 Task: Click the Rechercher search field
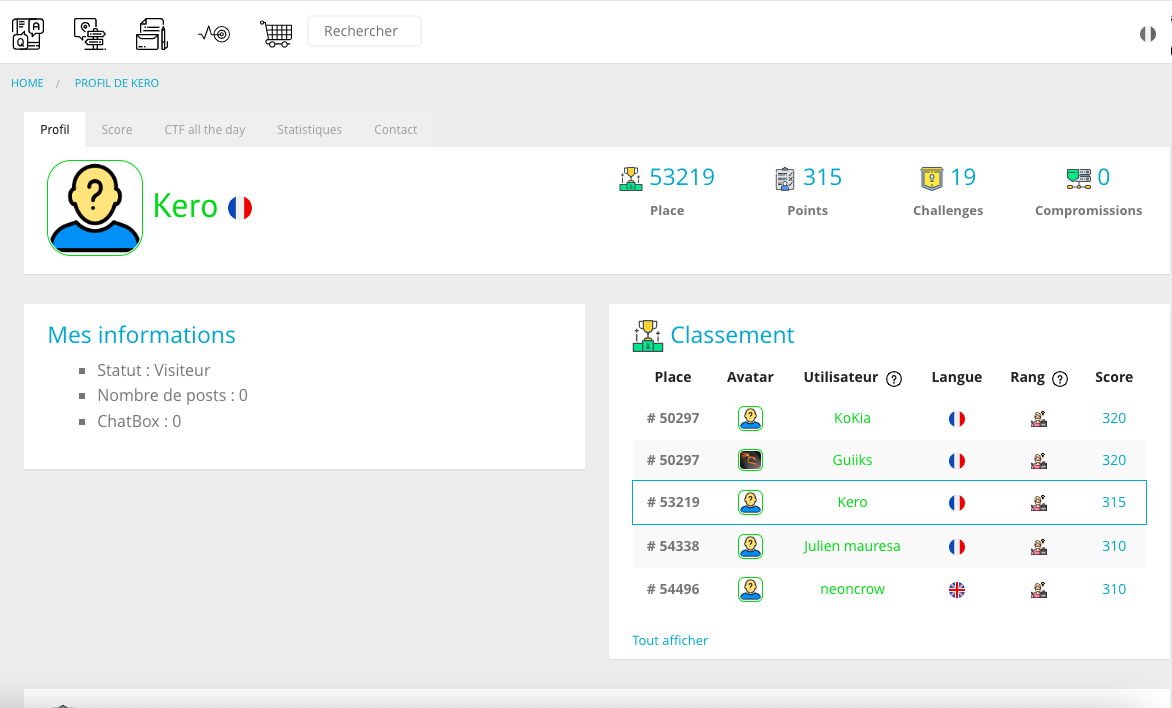coord(364,31)
